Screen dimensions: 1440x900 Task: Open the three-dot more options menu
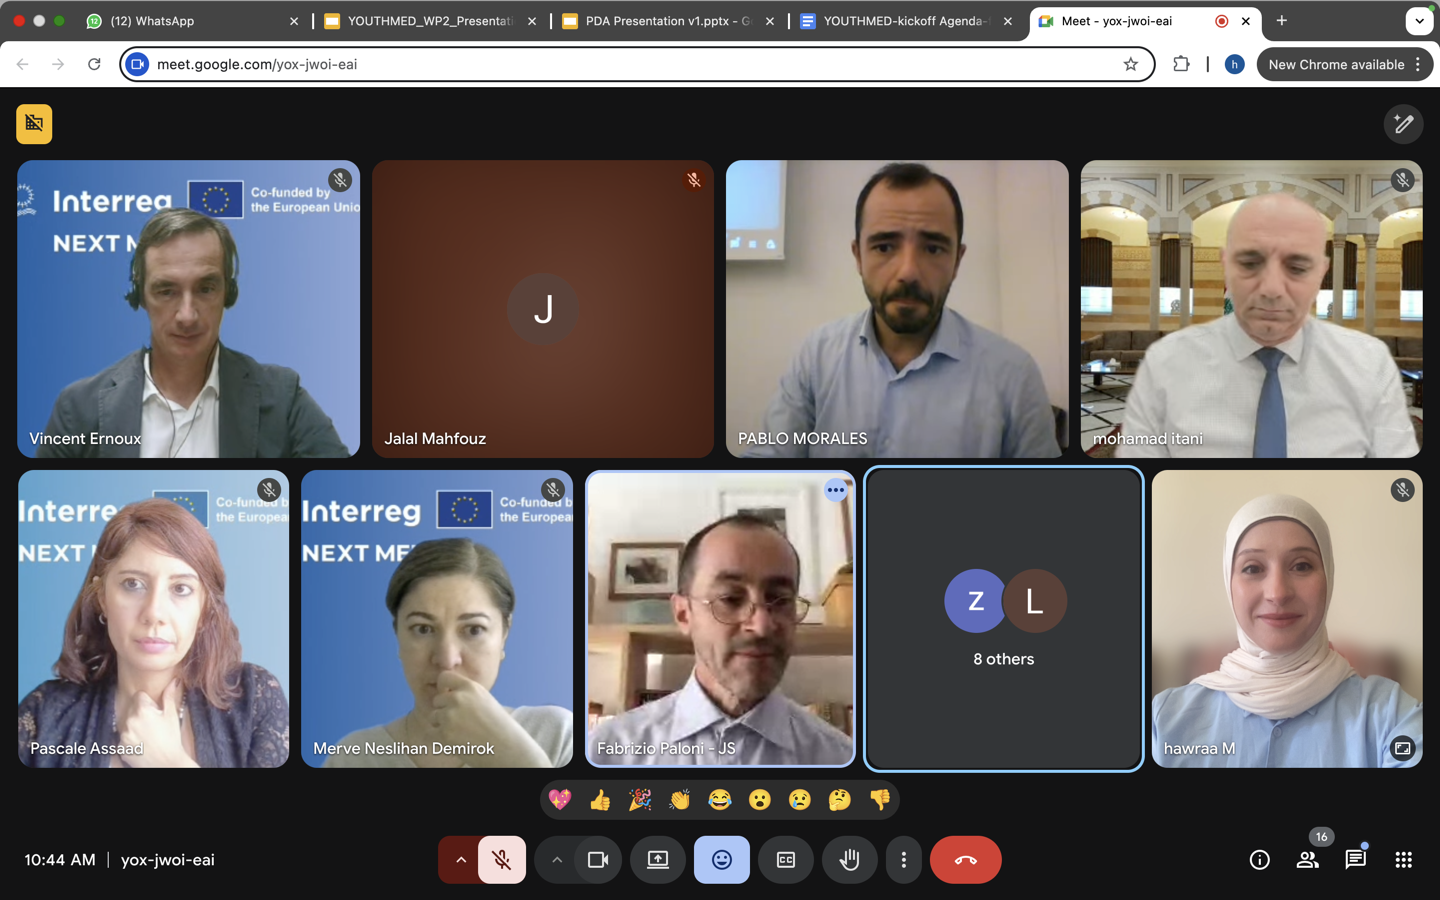coord(903,860)
